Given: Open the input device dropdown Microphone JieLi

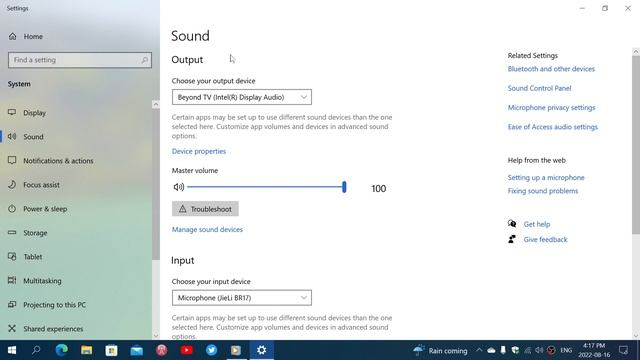Looking at the screenshot, I should pyautogui.click(x=242, y=298).
